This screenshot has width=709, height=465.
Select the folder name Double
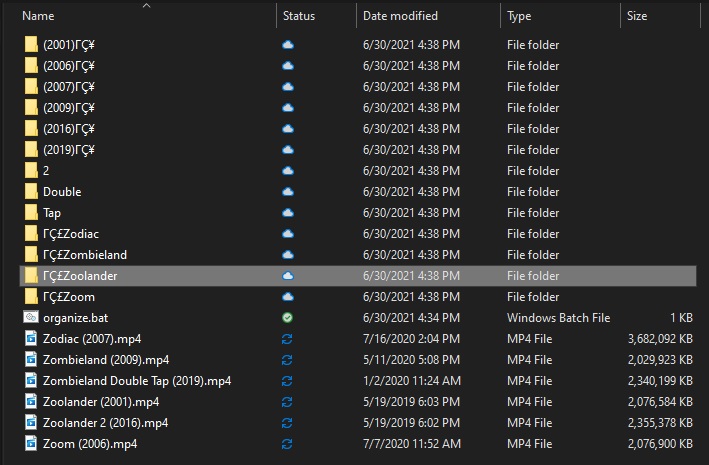click(62, 192)
